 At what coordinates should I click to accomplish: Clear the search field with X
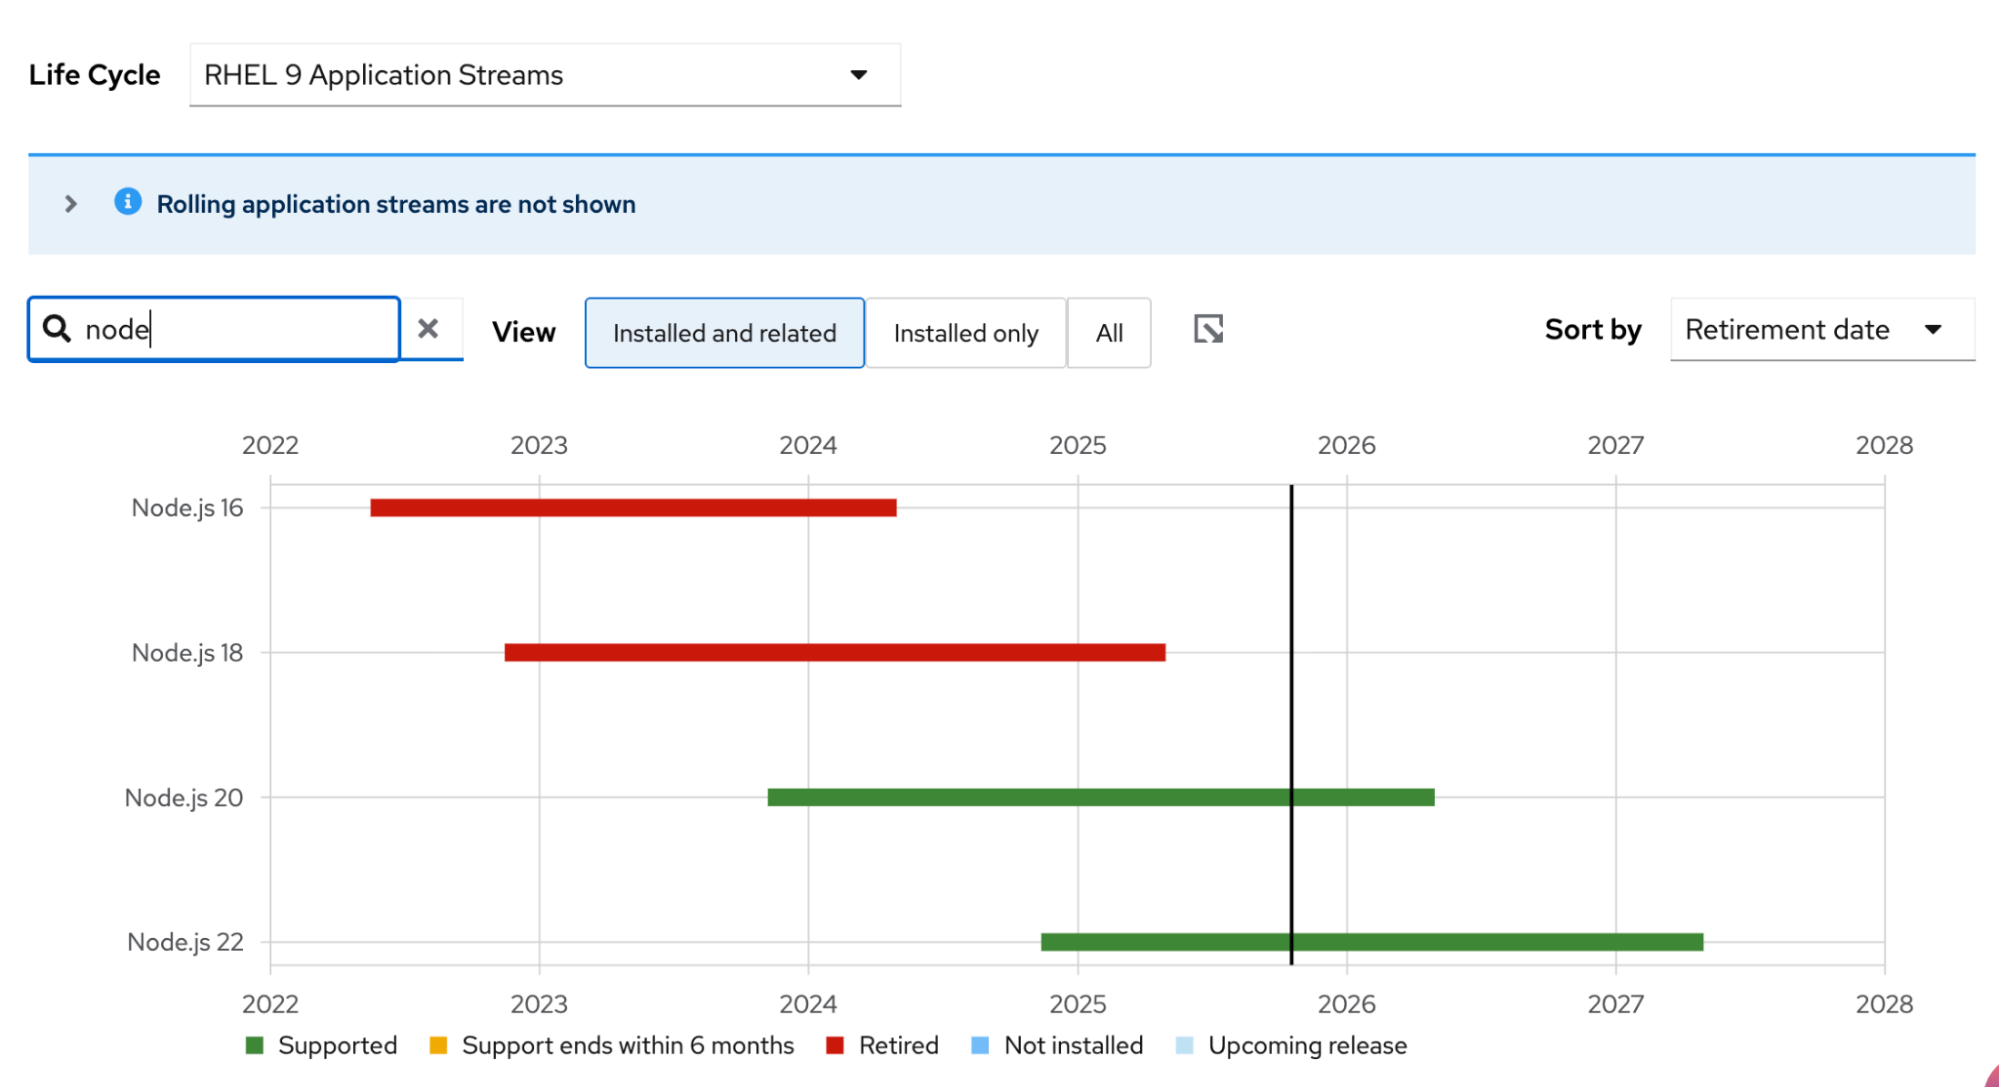428,329
